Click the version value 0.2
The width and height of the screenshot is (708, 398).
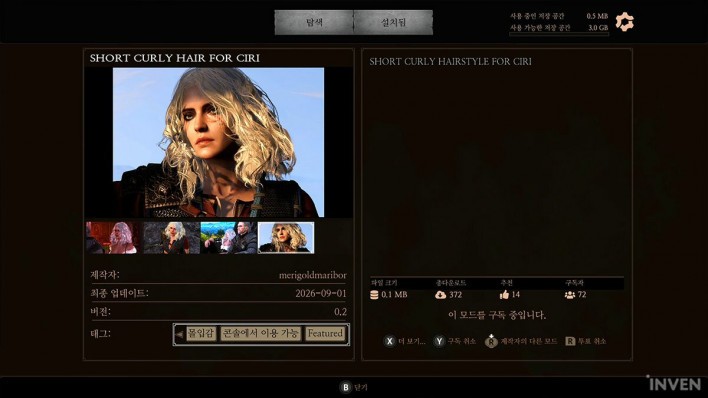[x=340, y=312]
